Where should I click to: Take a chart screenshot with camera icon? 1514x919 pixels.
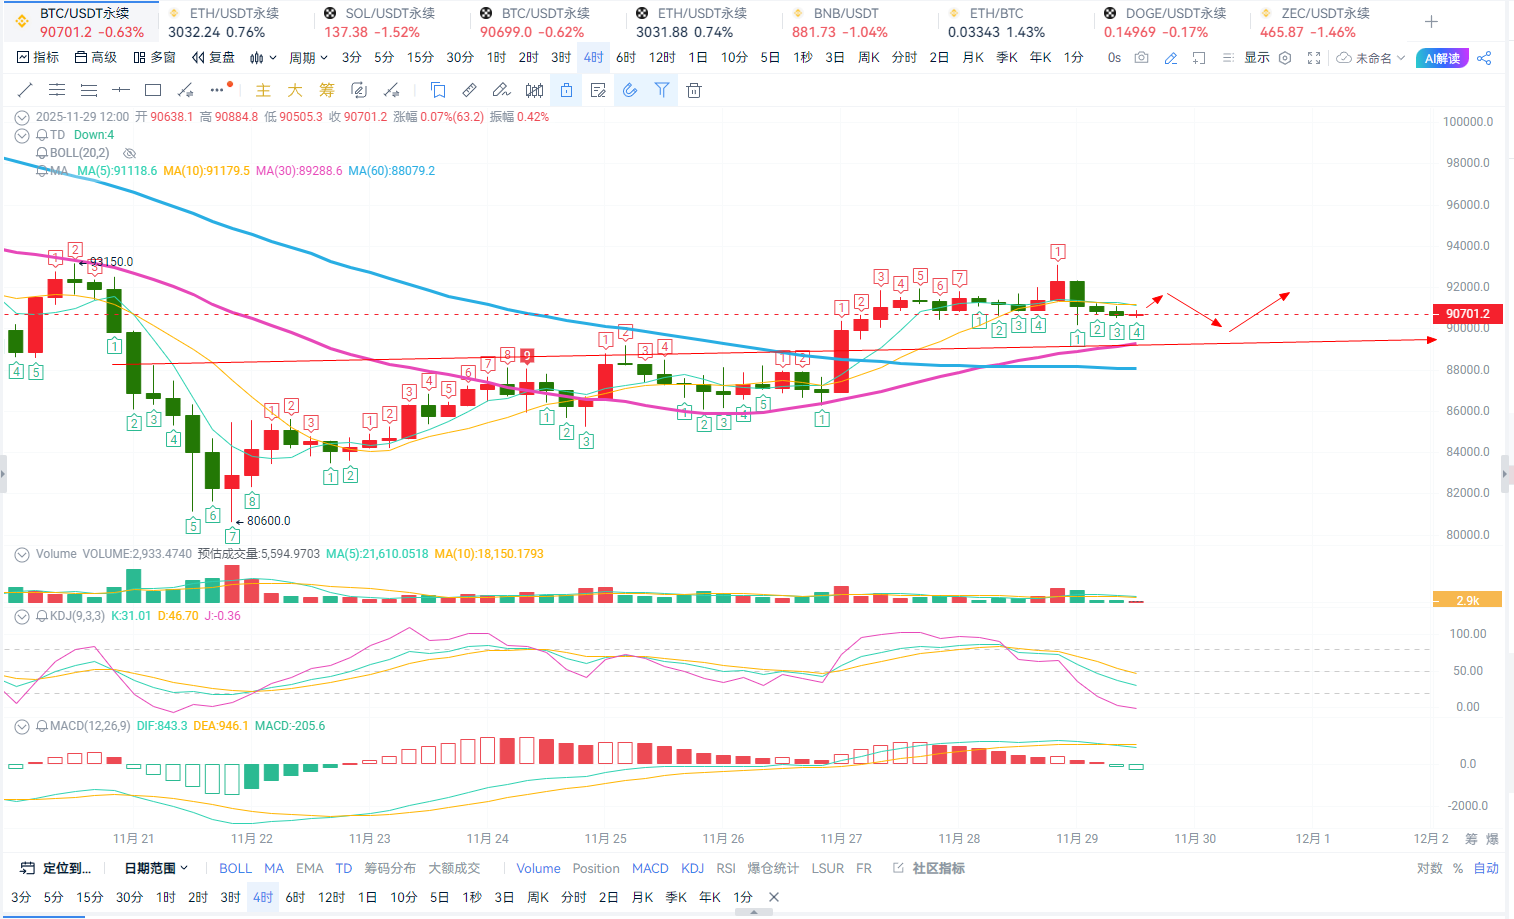coord(1142,58)
